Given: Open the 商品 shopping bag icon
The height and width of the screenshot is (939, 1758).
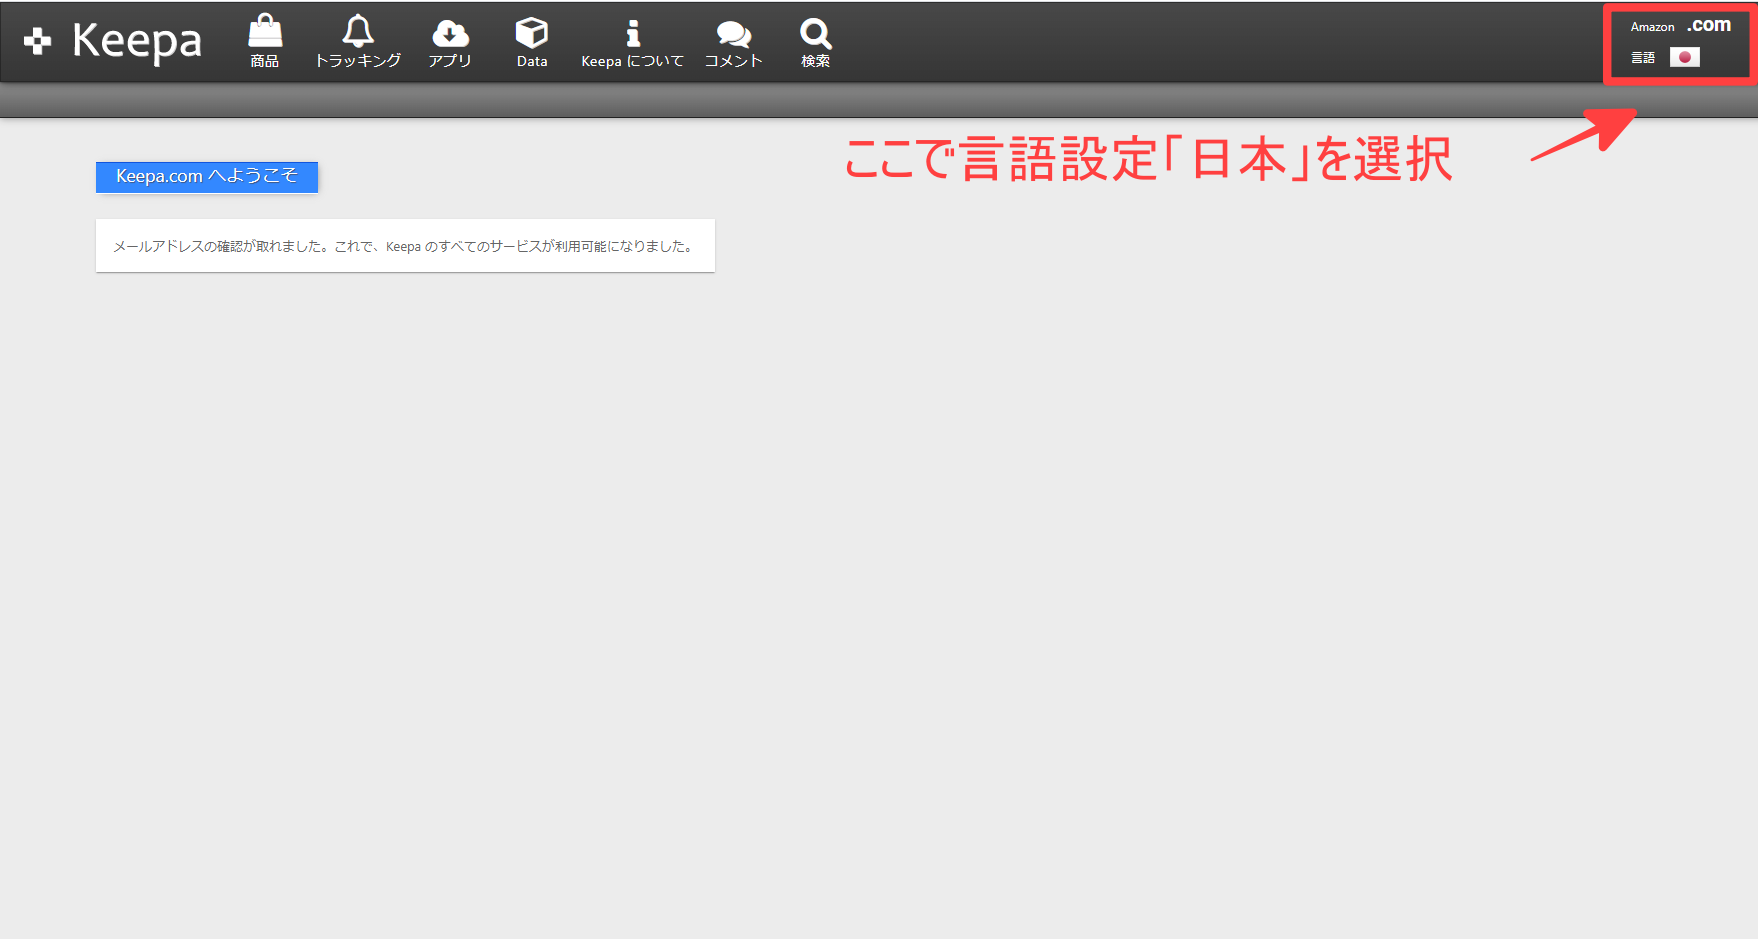Looking at the screenshot, I should [x=265, y=32].
